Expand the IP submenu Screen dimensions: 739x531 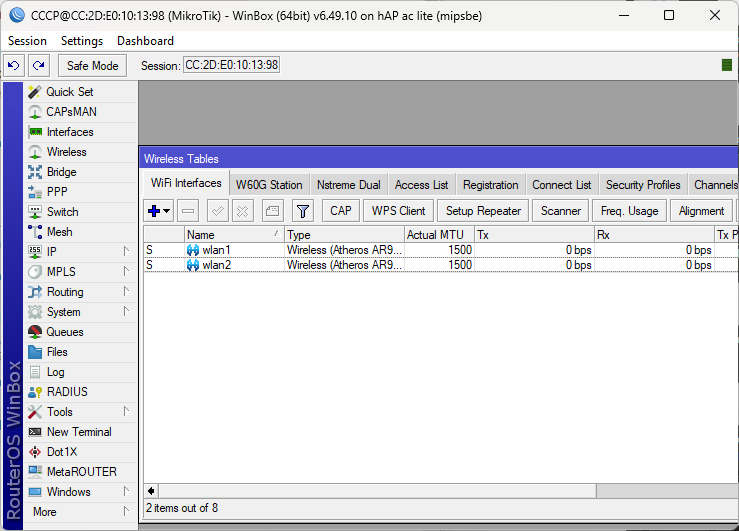(x=81, y=252)
